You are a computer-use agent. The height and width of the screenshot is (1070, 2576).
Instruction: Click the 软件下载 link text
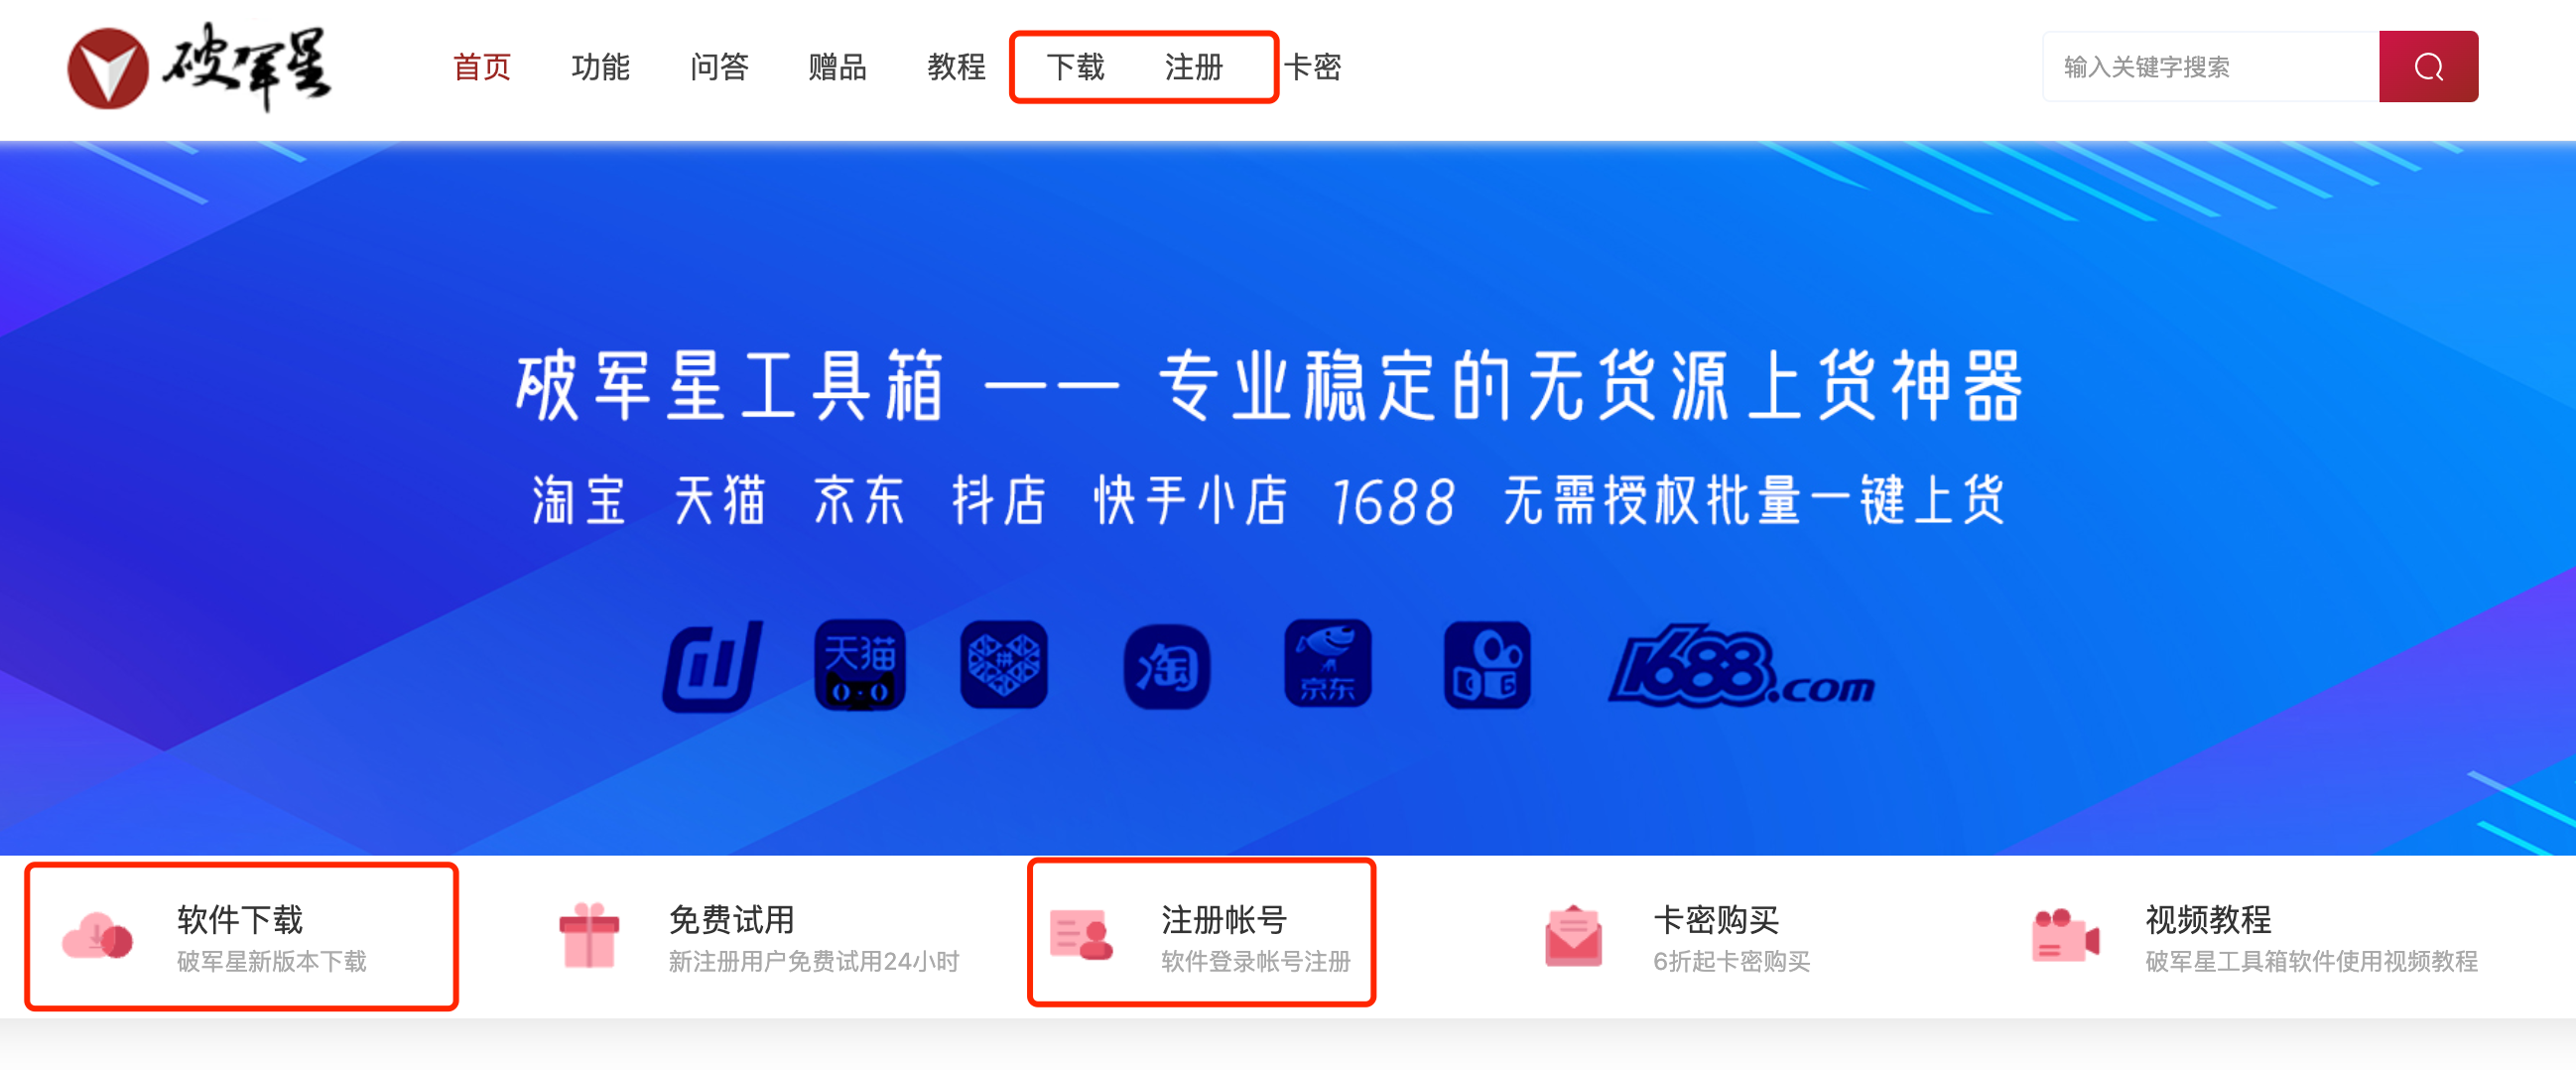[240, 919]
